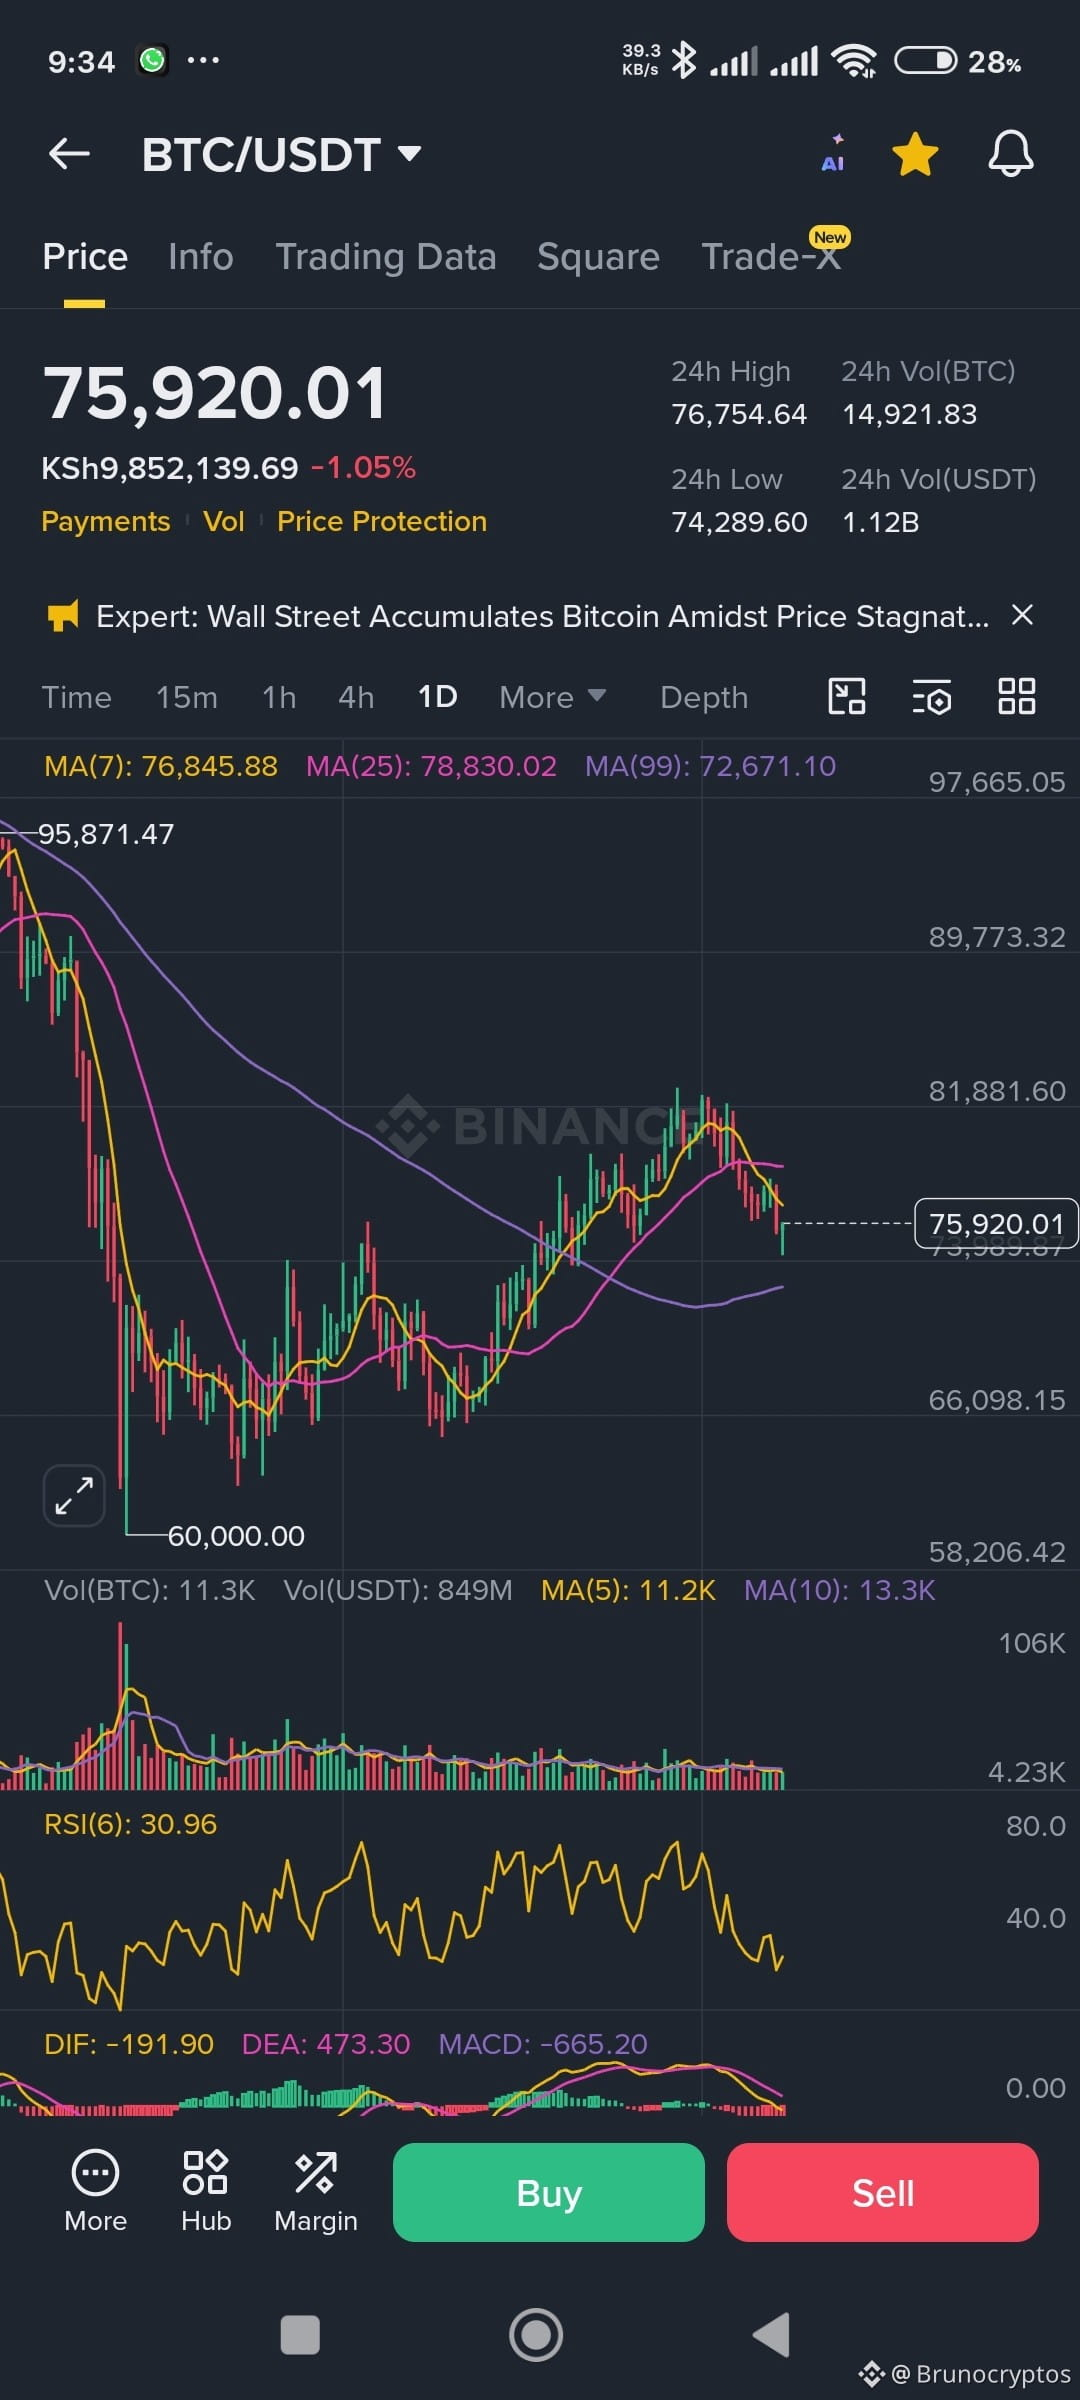Expand the More intervals dropdown

point(552,697)
